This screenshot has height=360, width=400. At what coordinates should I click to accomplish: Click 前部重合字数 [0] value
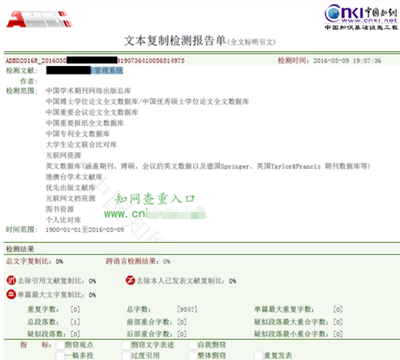182,322
